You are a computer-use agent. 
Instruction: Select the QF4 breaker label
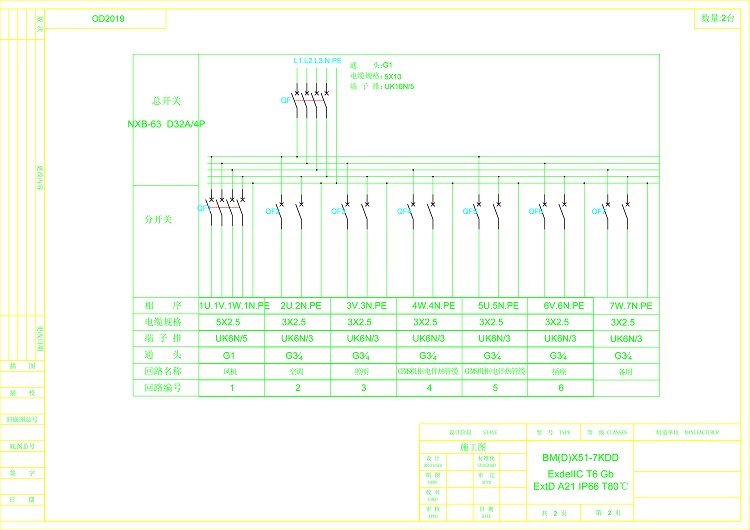coord(404,211)
